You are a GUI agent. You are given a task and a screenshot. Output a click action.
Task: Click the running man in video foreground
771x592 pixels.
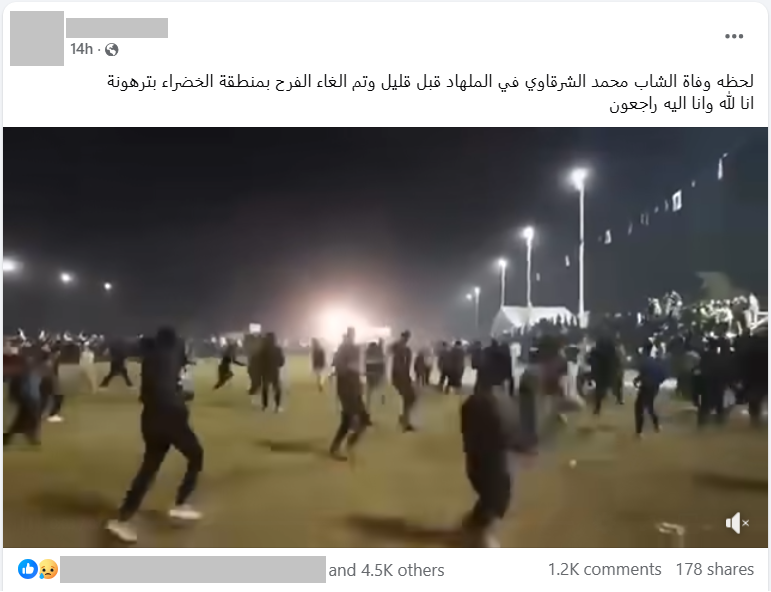[x=160, y=433]
